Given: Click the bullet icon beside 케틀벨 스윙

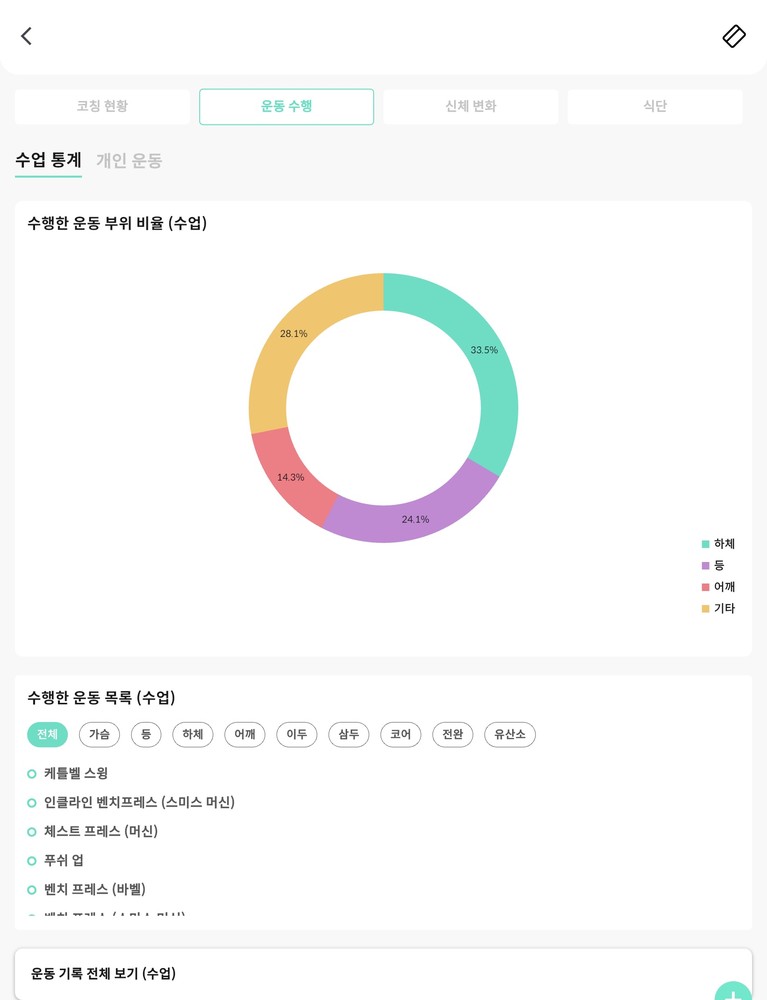Looking at the screenshot, I should [x=32, y=774].
